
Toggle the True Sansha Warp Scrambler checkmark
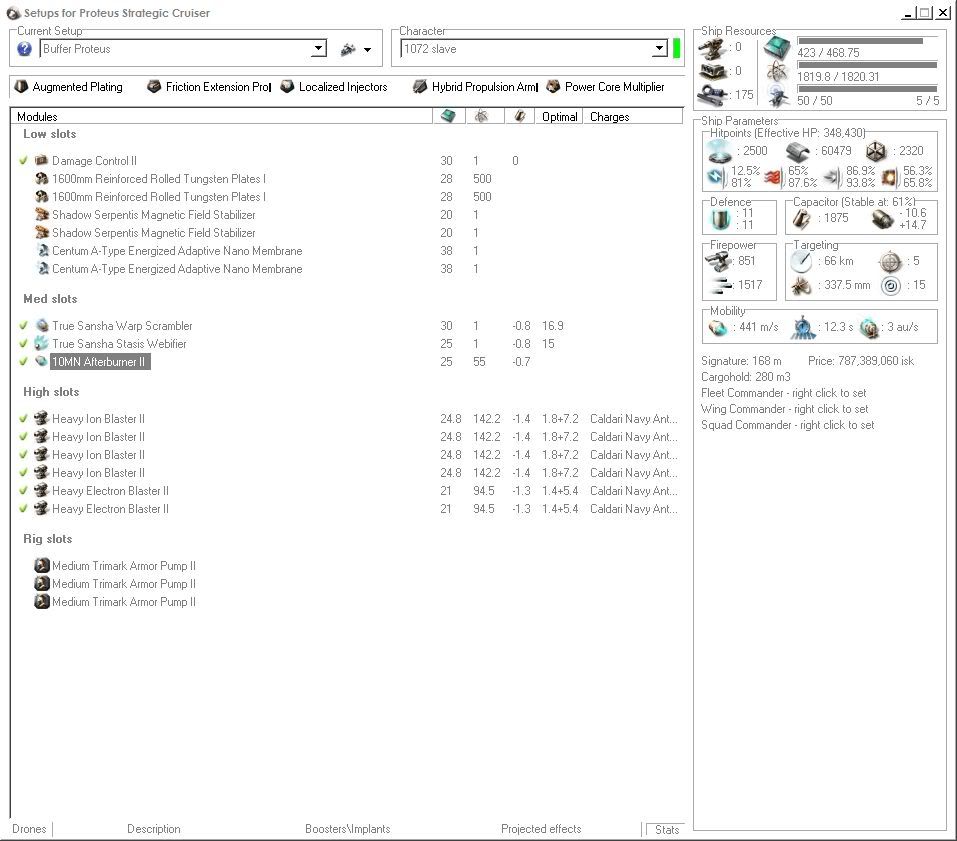click(x=23, y=326)
